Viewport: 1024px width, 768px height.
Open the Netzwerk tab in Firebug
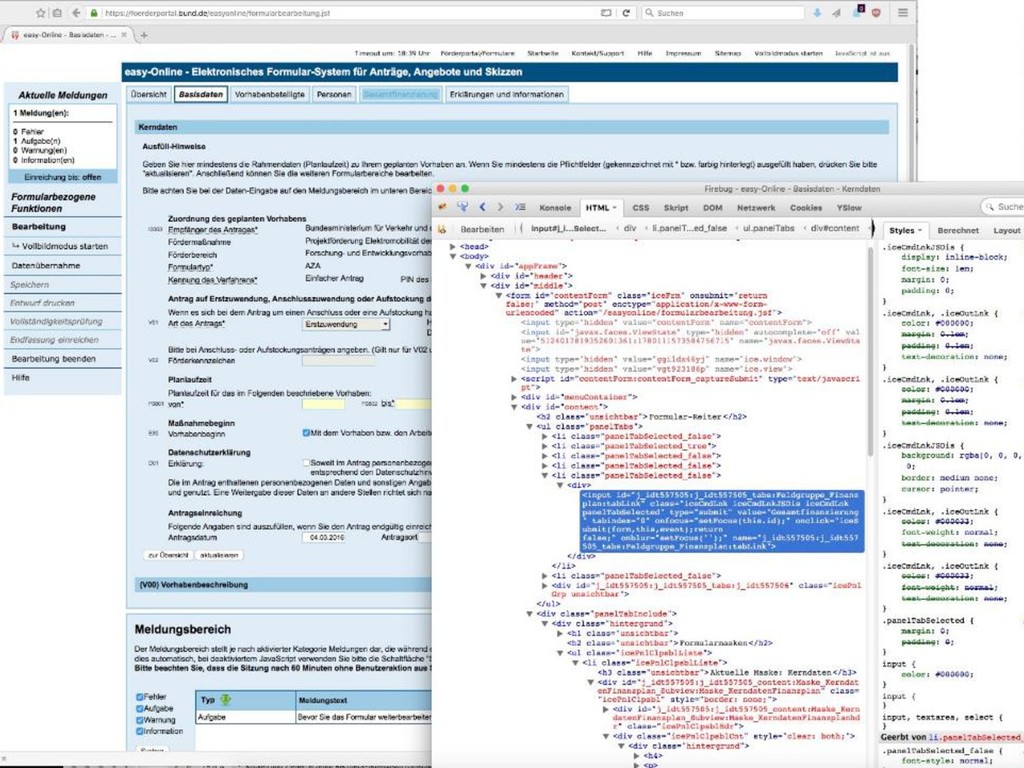[x=757, y=207]
